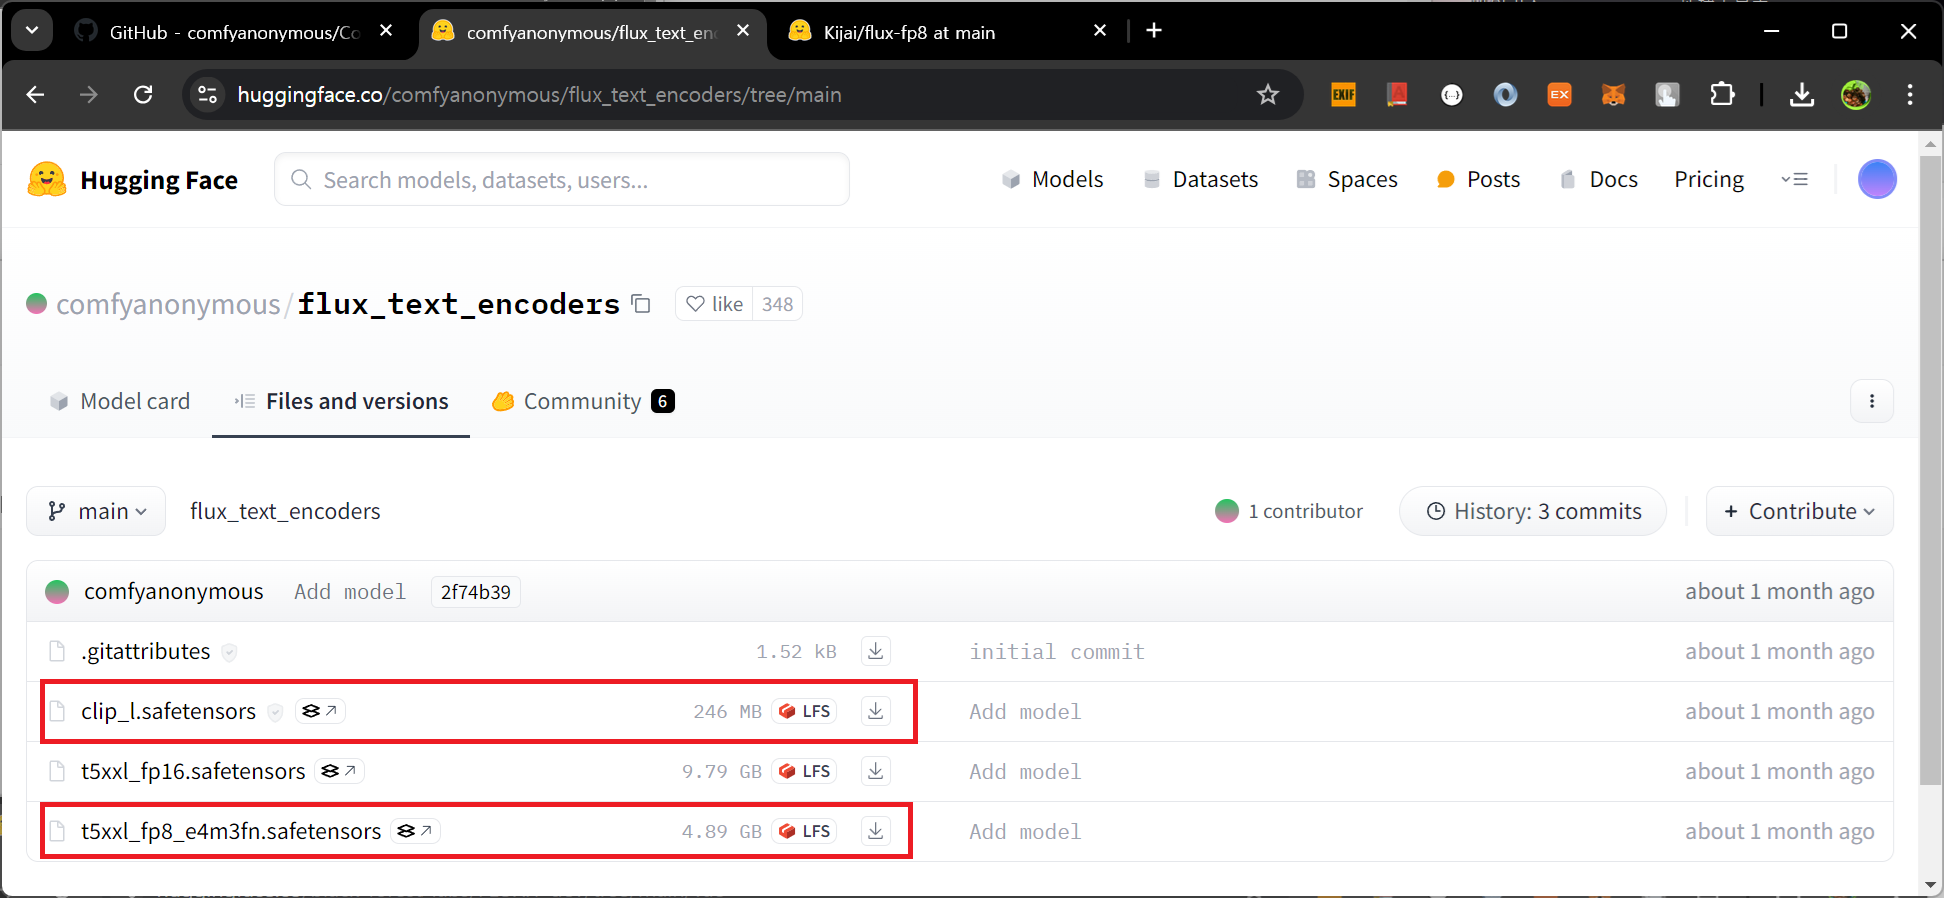This screenshot has height=900, width=1944.
Task: Open Datasets in navigation
Action: 1200,180
